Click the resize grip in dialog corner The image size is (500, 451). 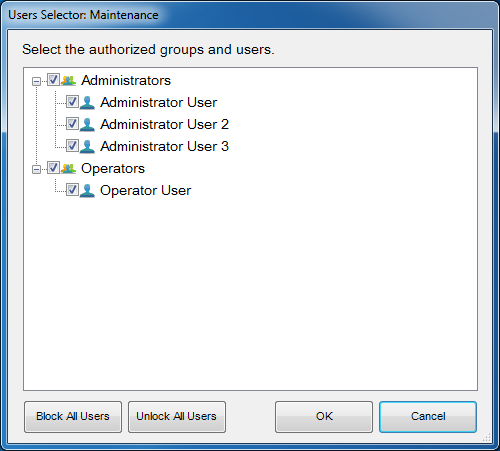pyautogui.click(x=487, y=437)
